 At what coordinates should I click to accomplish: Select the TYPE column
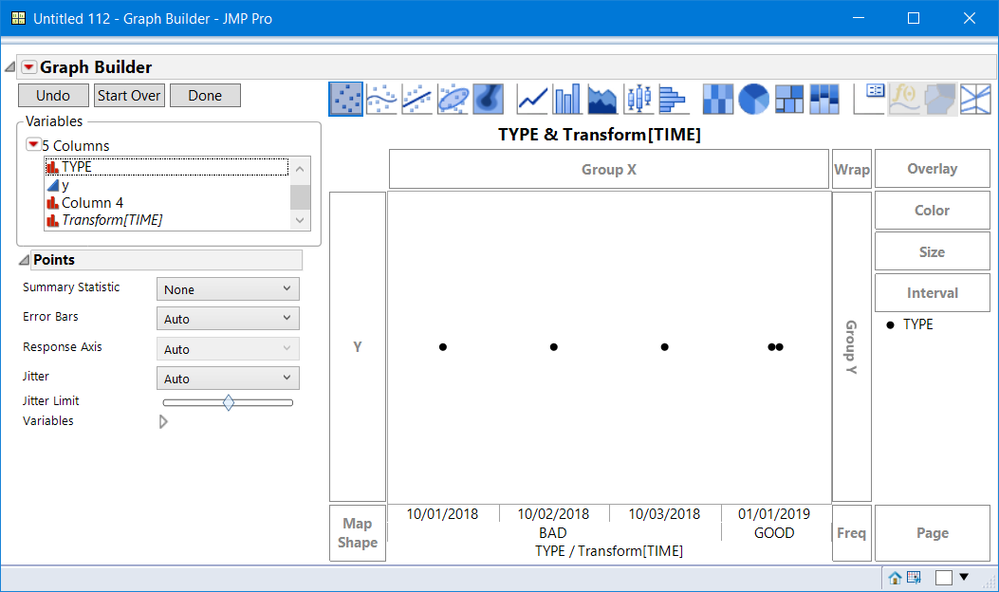coord(166,167)
